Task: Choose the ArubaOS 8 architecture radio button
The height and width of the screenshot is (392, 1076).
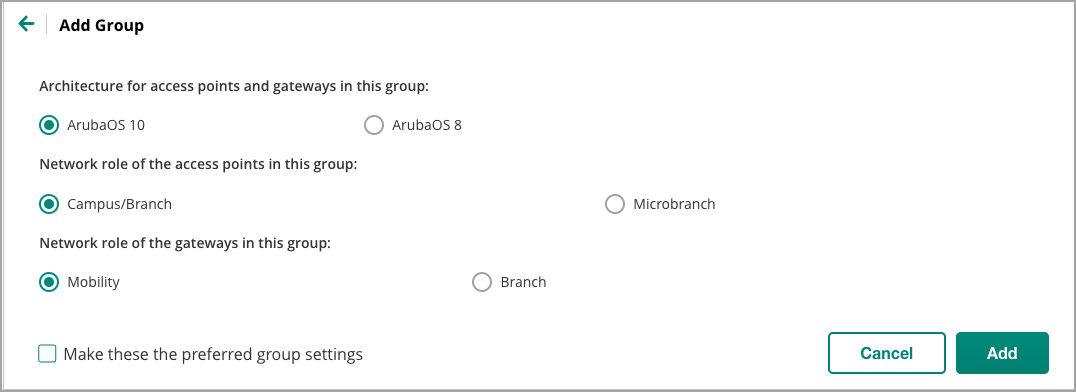Action: [x=373, y=126]
